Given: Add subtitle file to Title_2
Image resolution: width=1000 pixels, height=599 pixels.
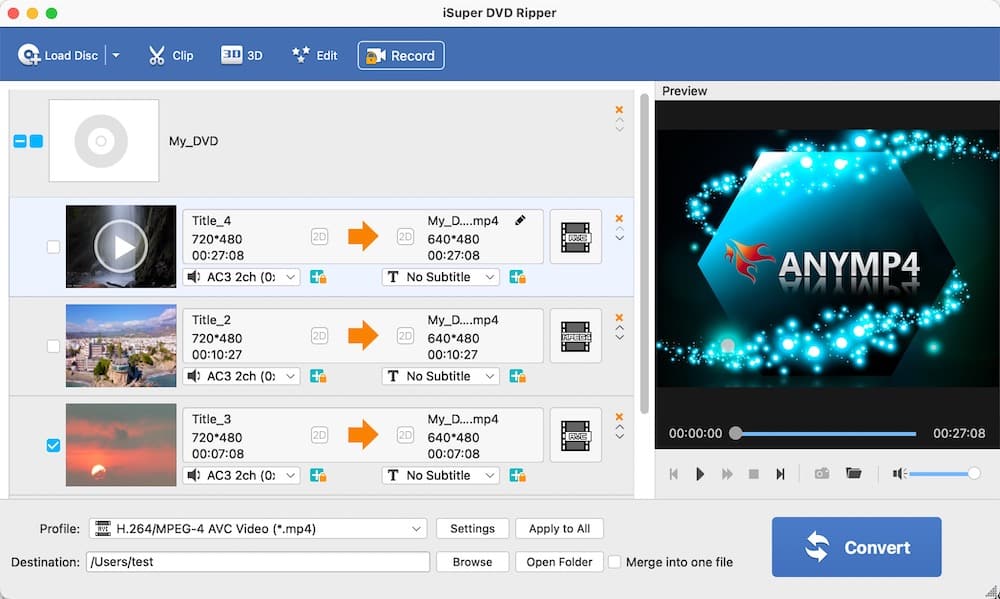Looking at the screenshot, I should pos(518,376).
